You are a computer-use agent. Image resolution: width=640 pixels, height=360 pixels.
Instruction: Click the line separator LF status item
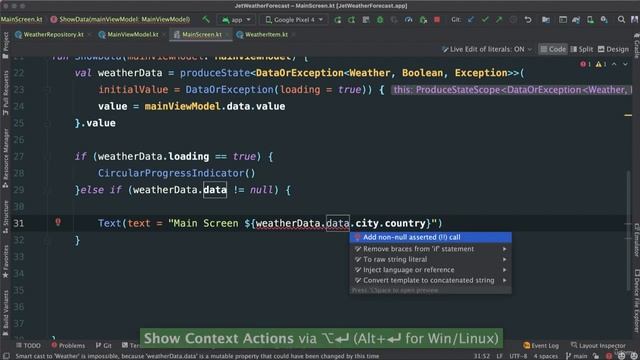click(x=499, y=356)
